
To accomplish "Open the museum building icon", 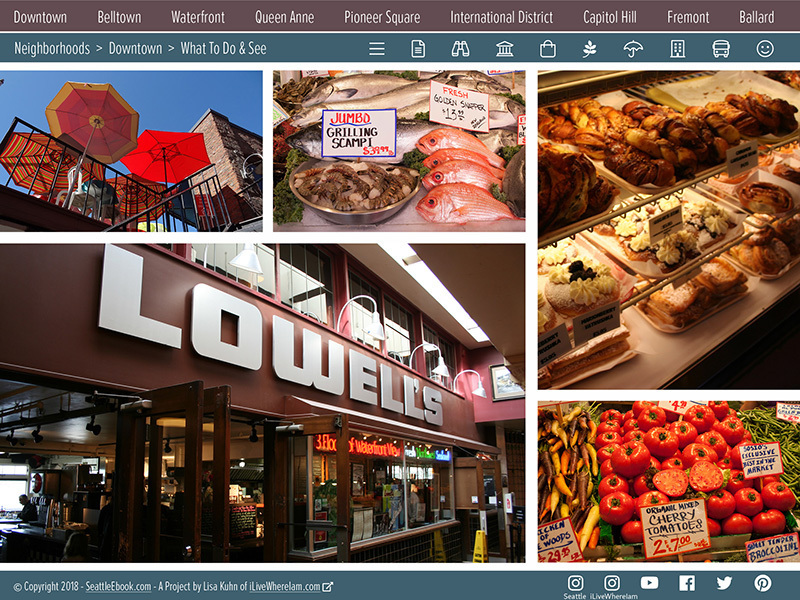I will coord(504,49).
